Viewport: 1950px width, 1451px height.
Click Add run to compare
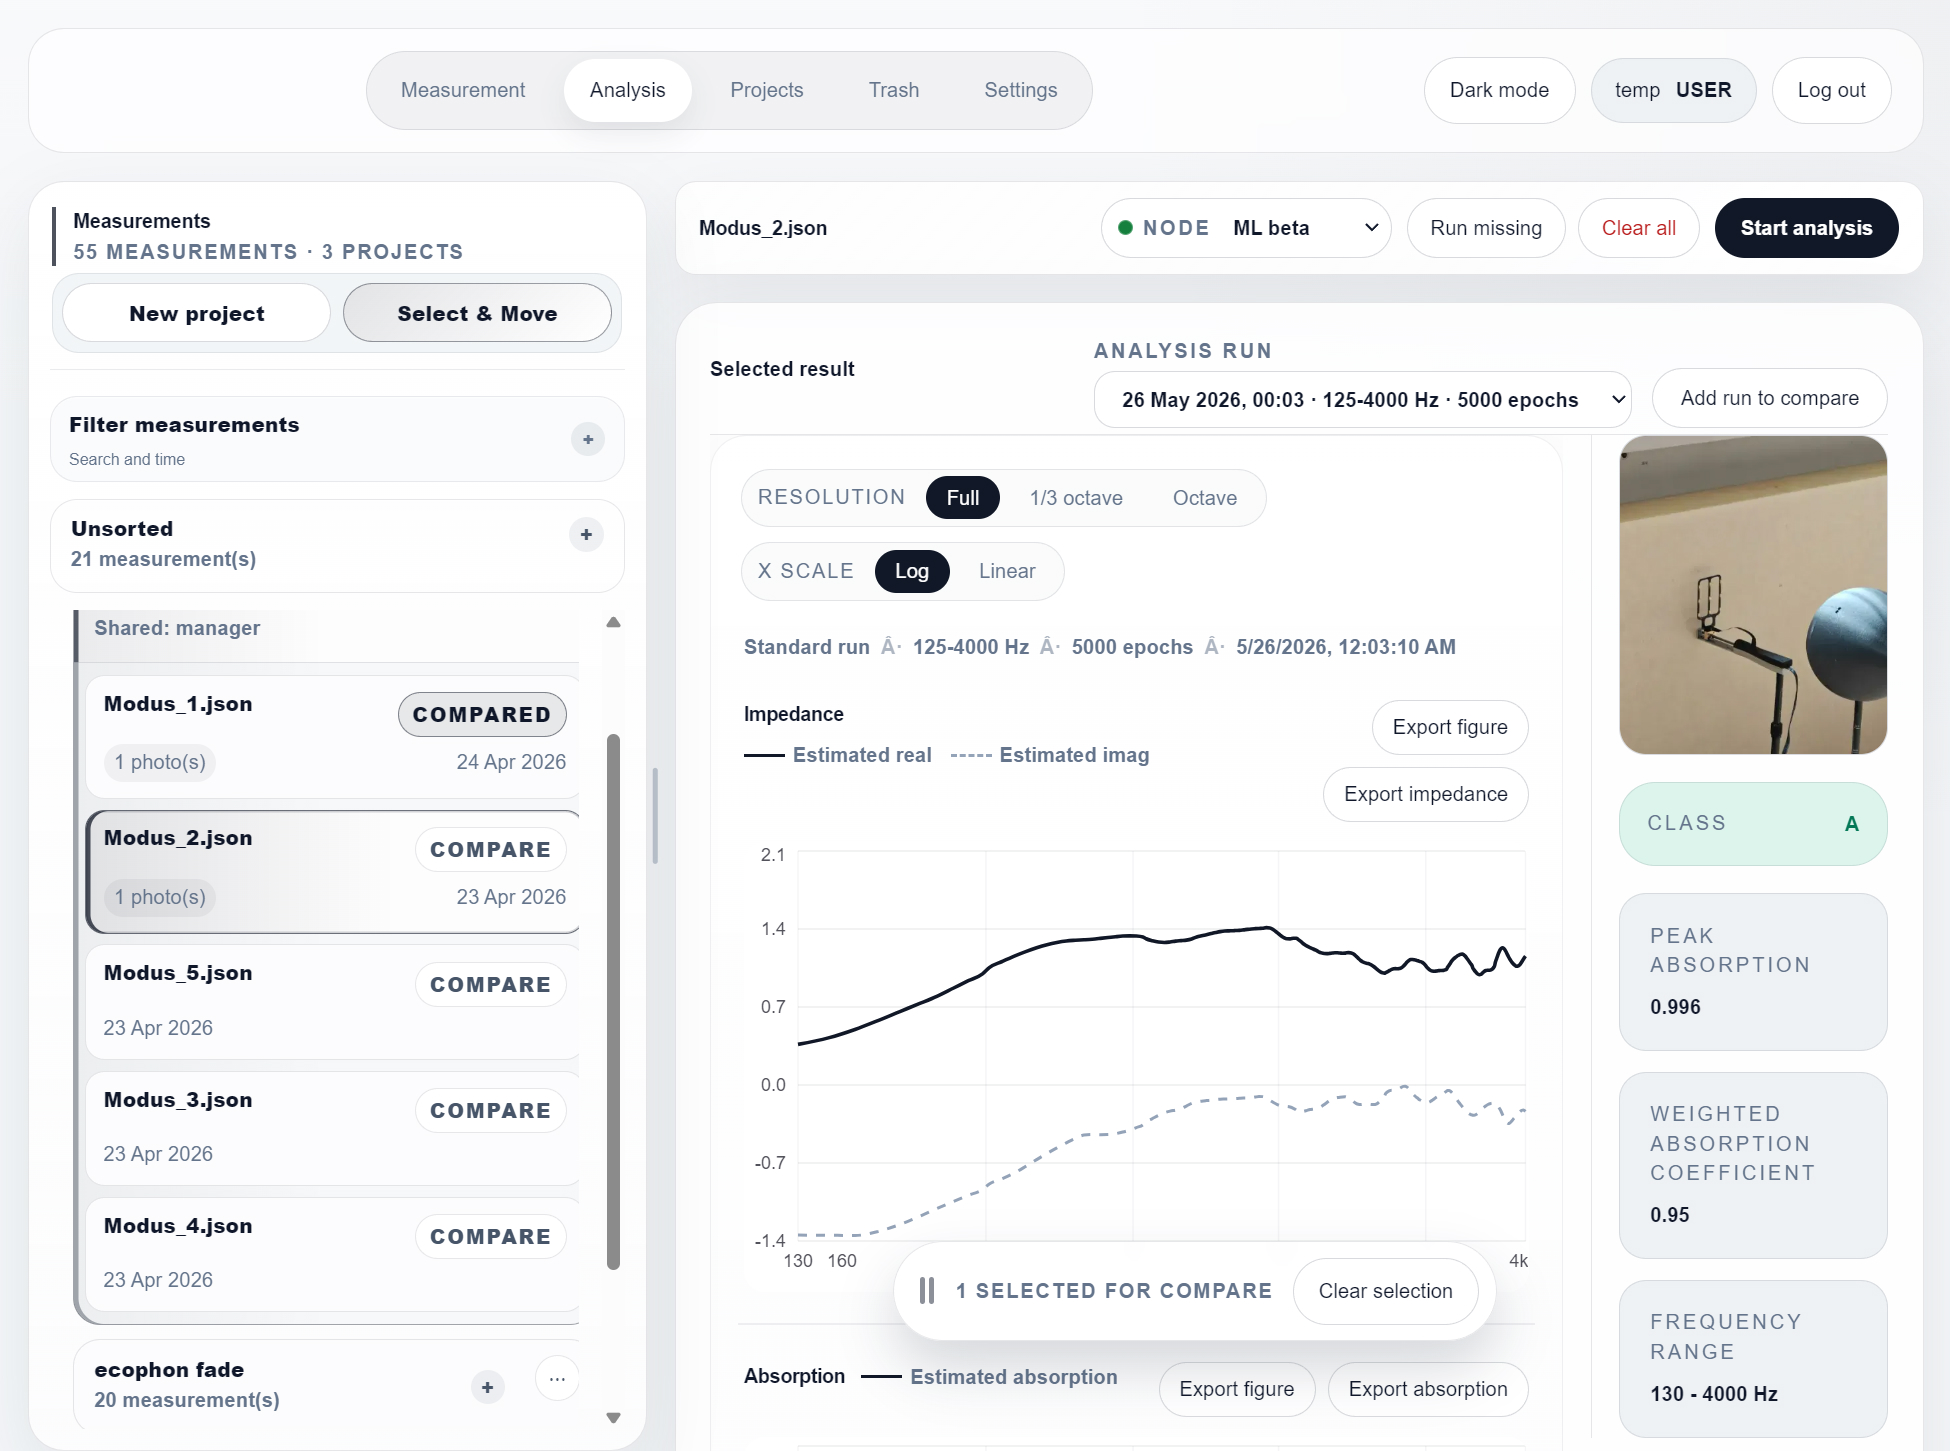[x=1769, y=398]
